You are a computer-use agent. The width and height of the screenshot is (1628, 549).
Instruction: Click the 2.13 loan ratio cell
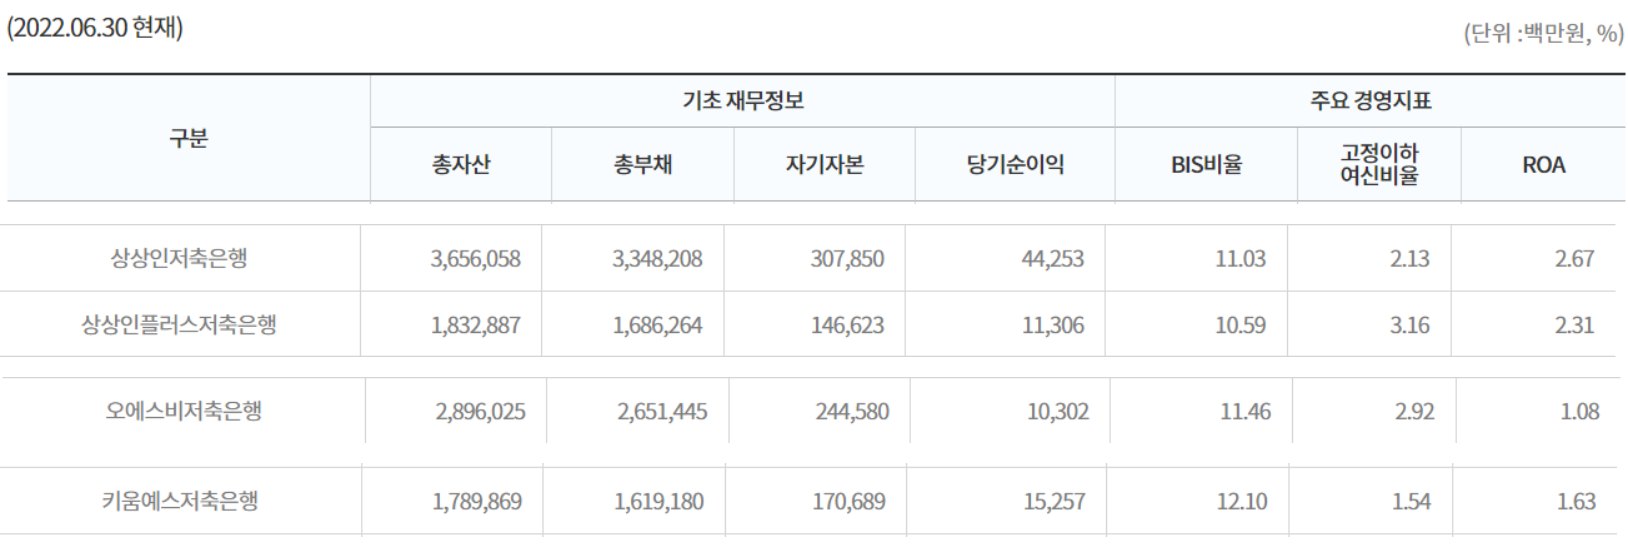(x=1410, y=259)
